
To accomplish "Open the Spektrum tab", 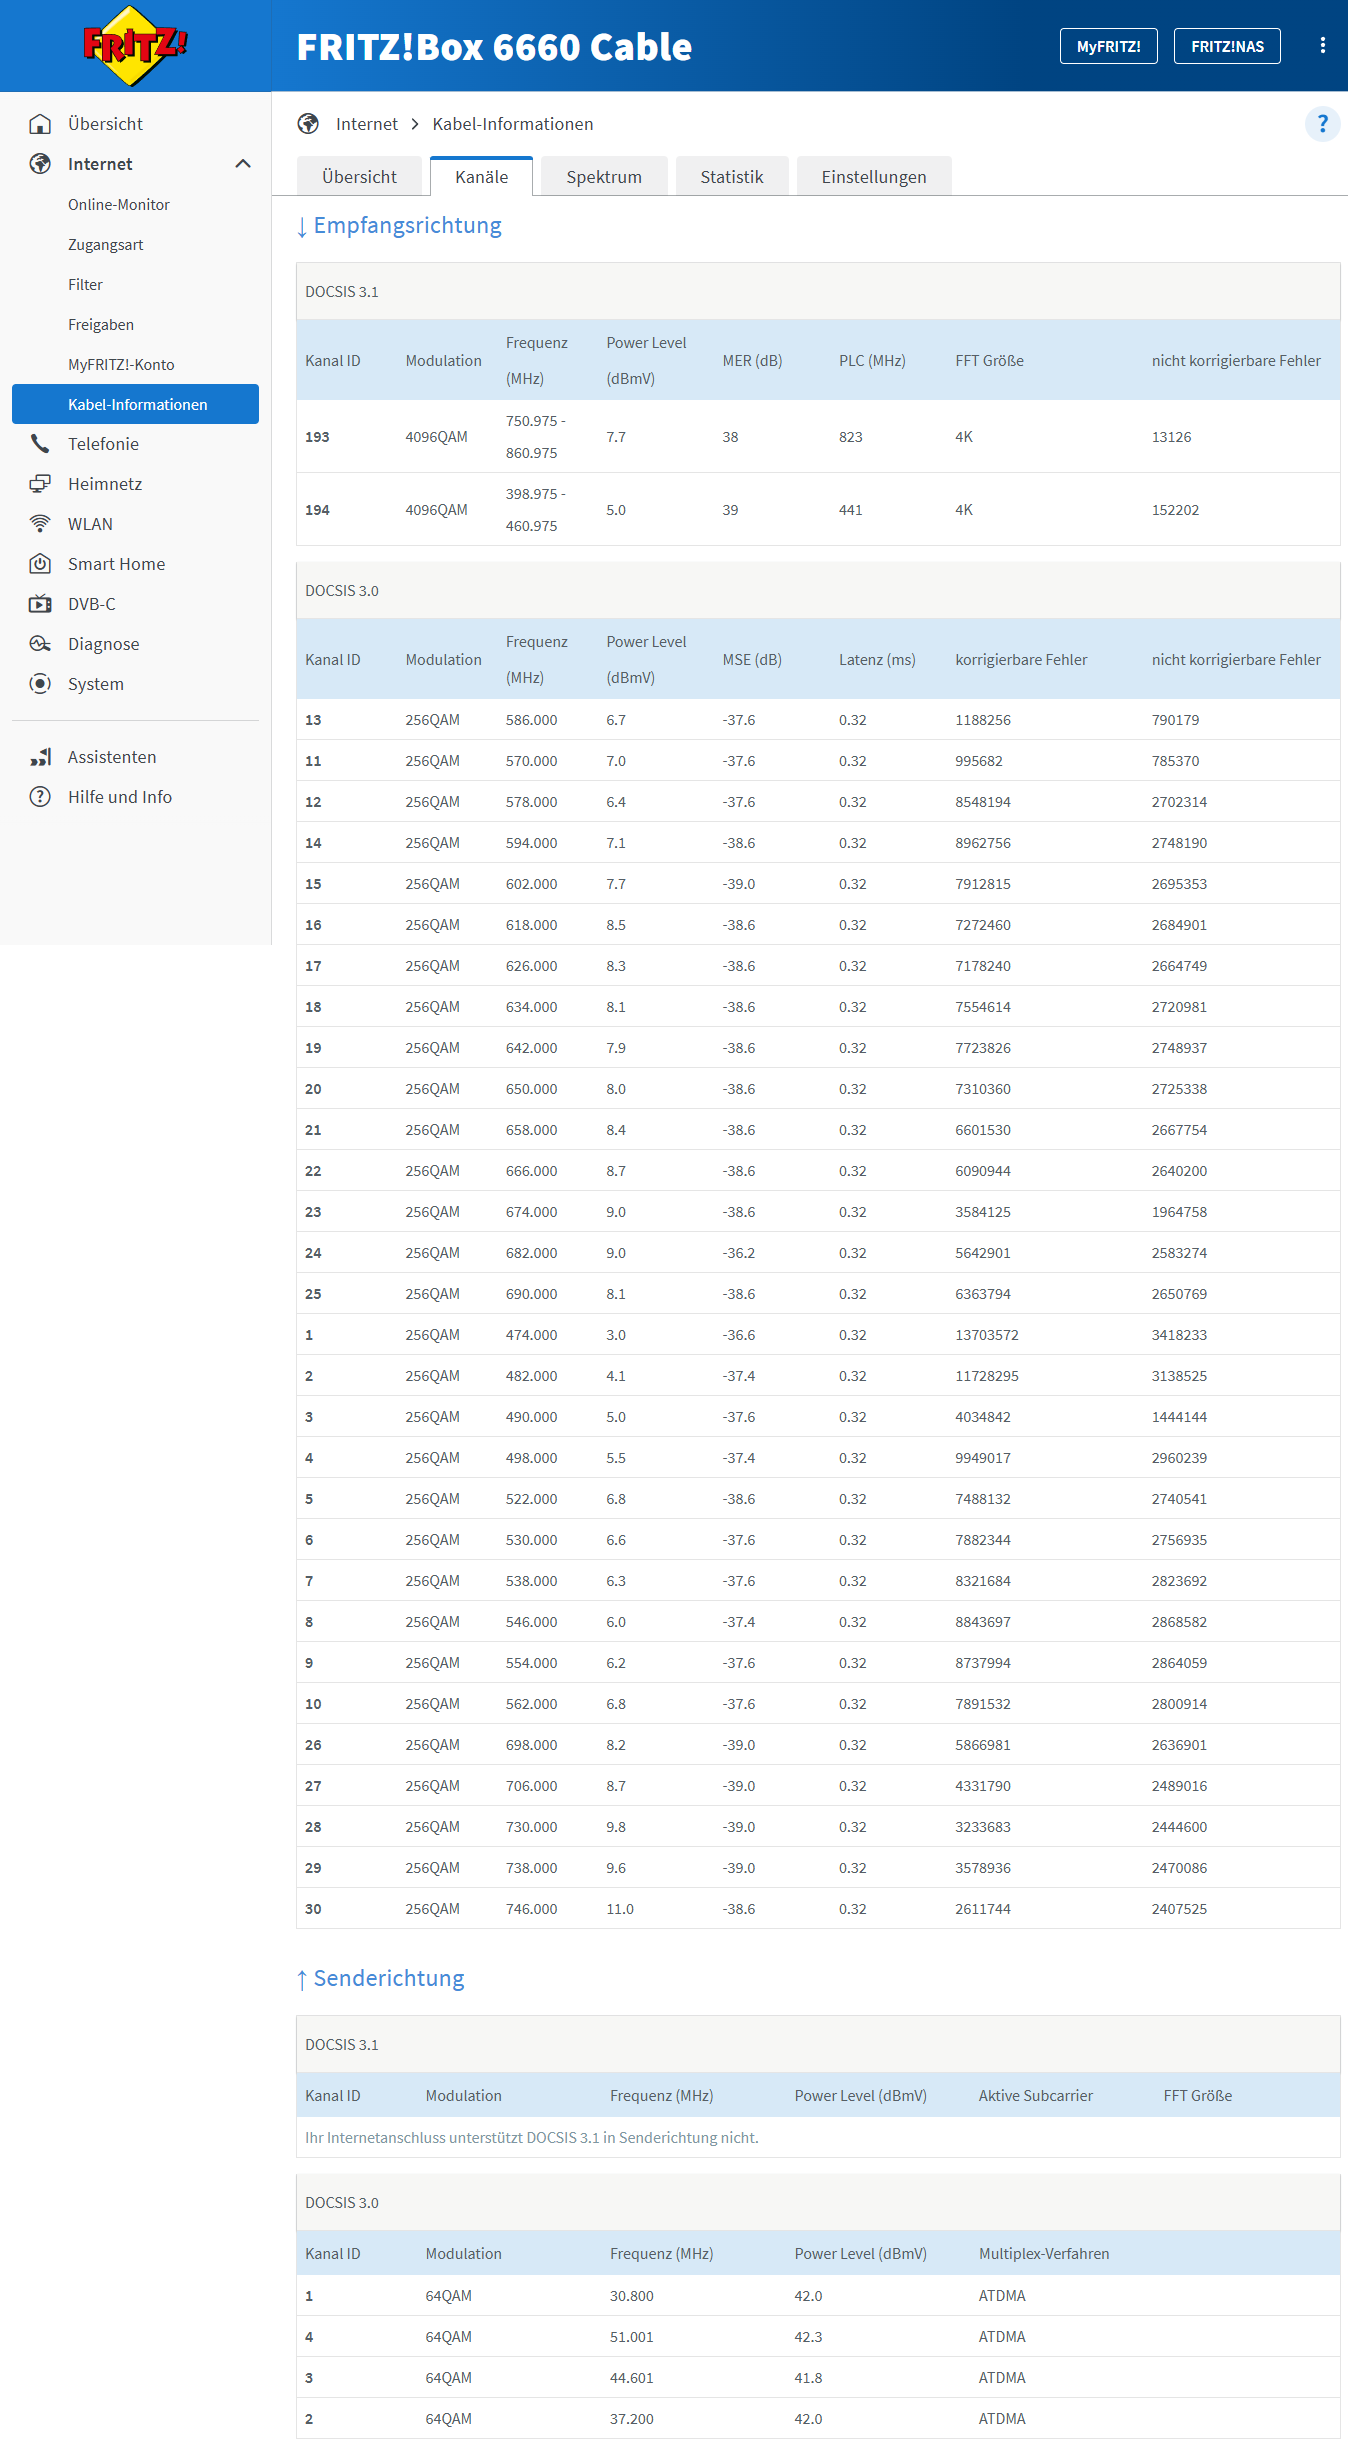I will pyautogui.click(x=604, y=177).
